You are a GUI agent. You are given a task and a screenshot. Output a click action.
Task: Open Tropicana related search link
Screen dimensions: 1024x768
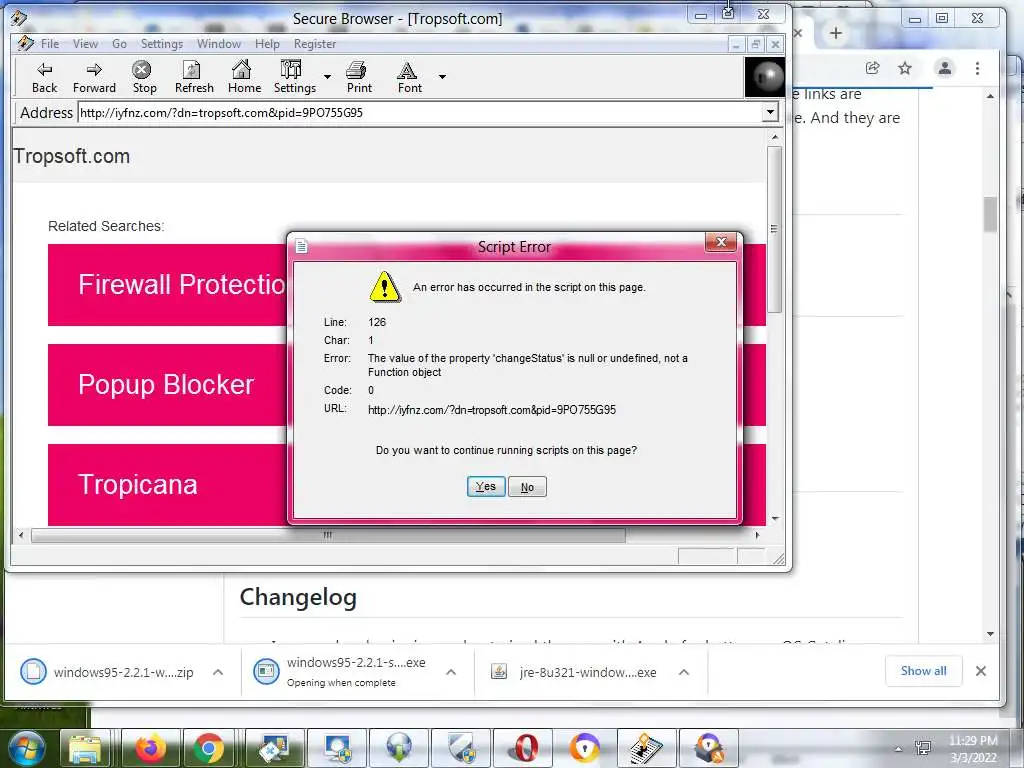(x=167, y=485)
